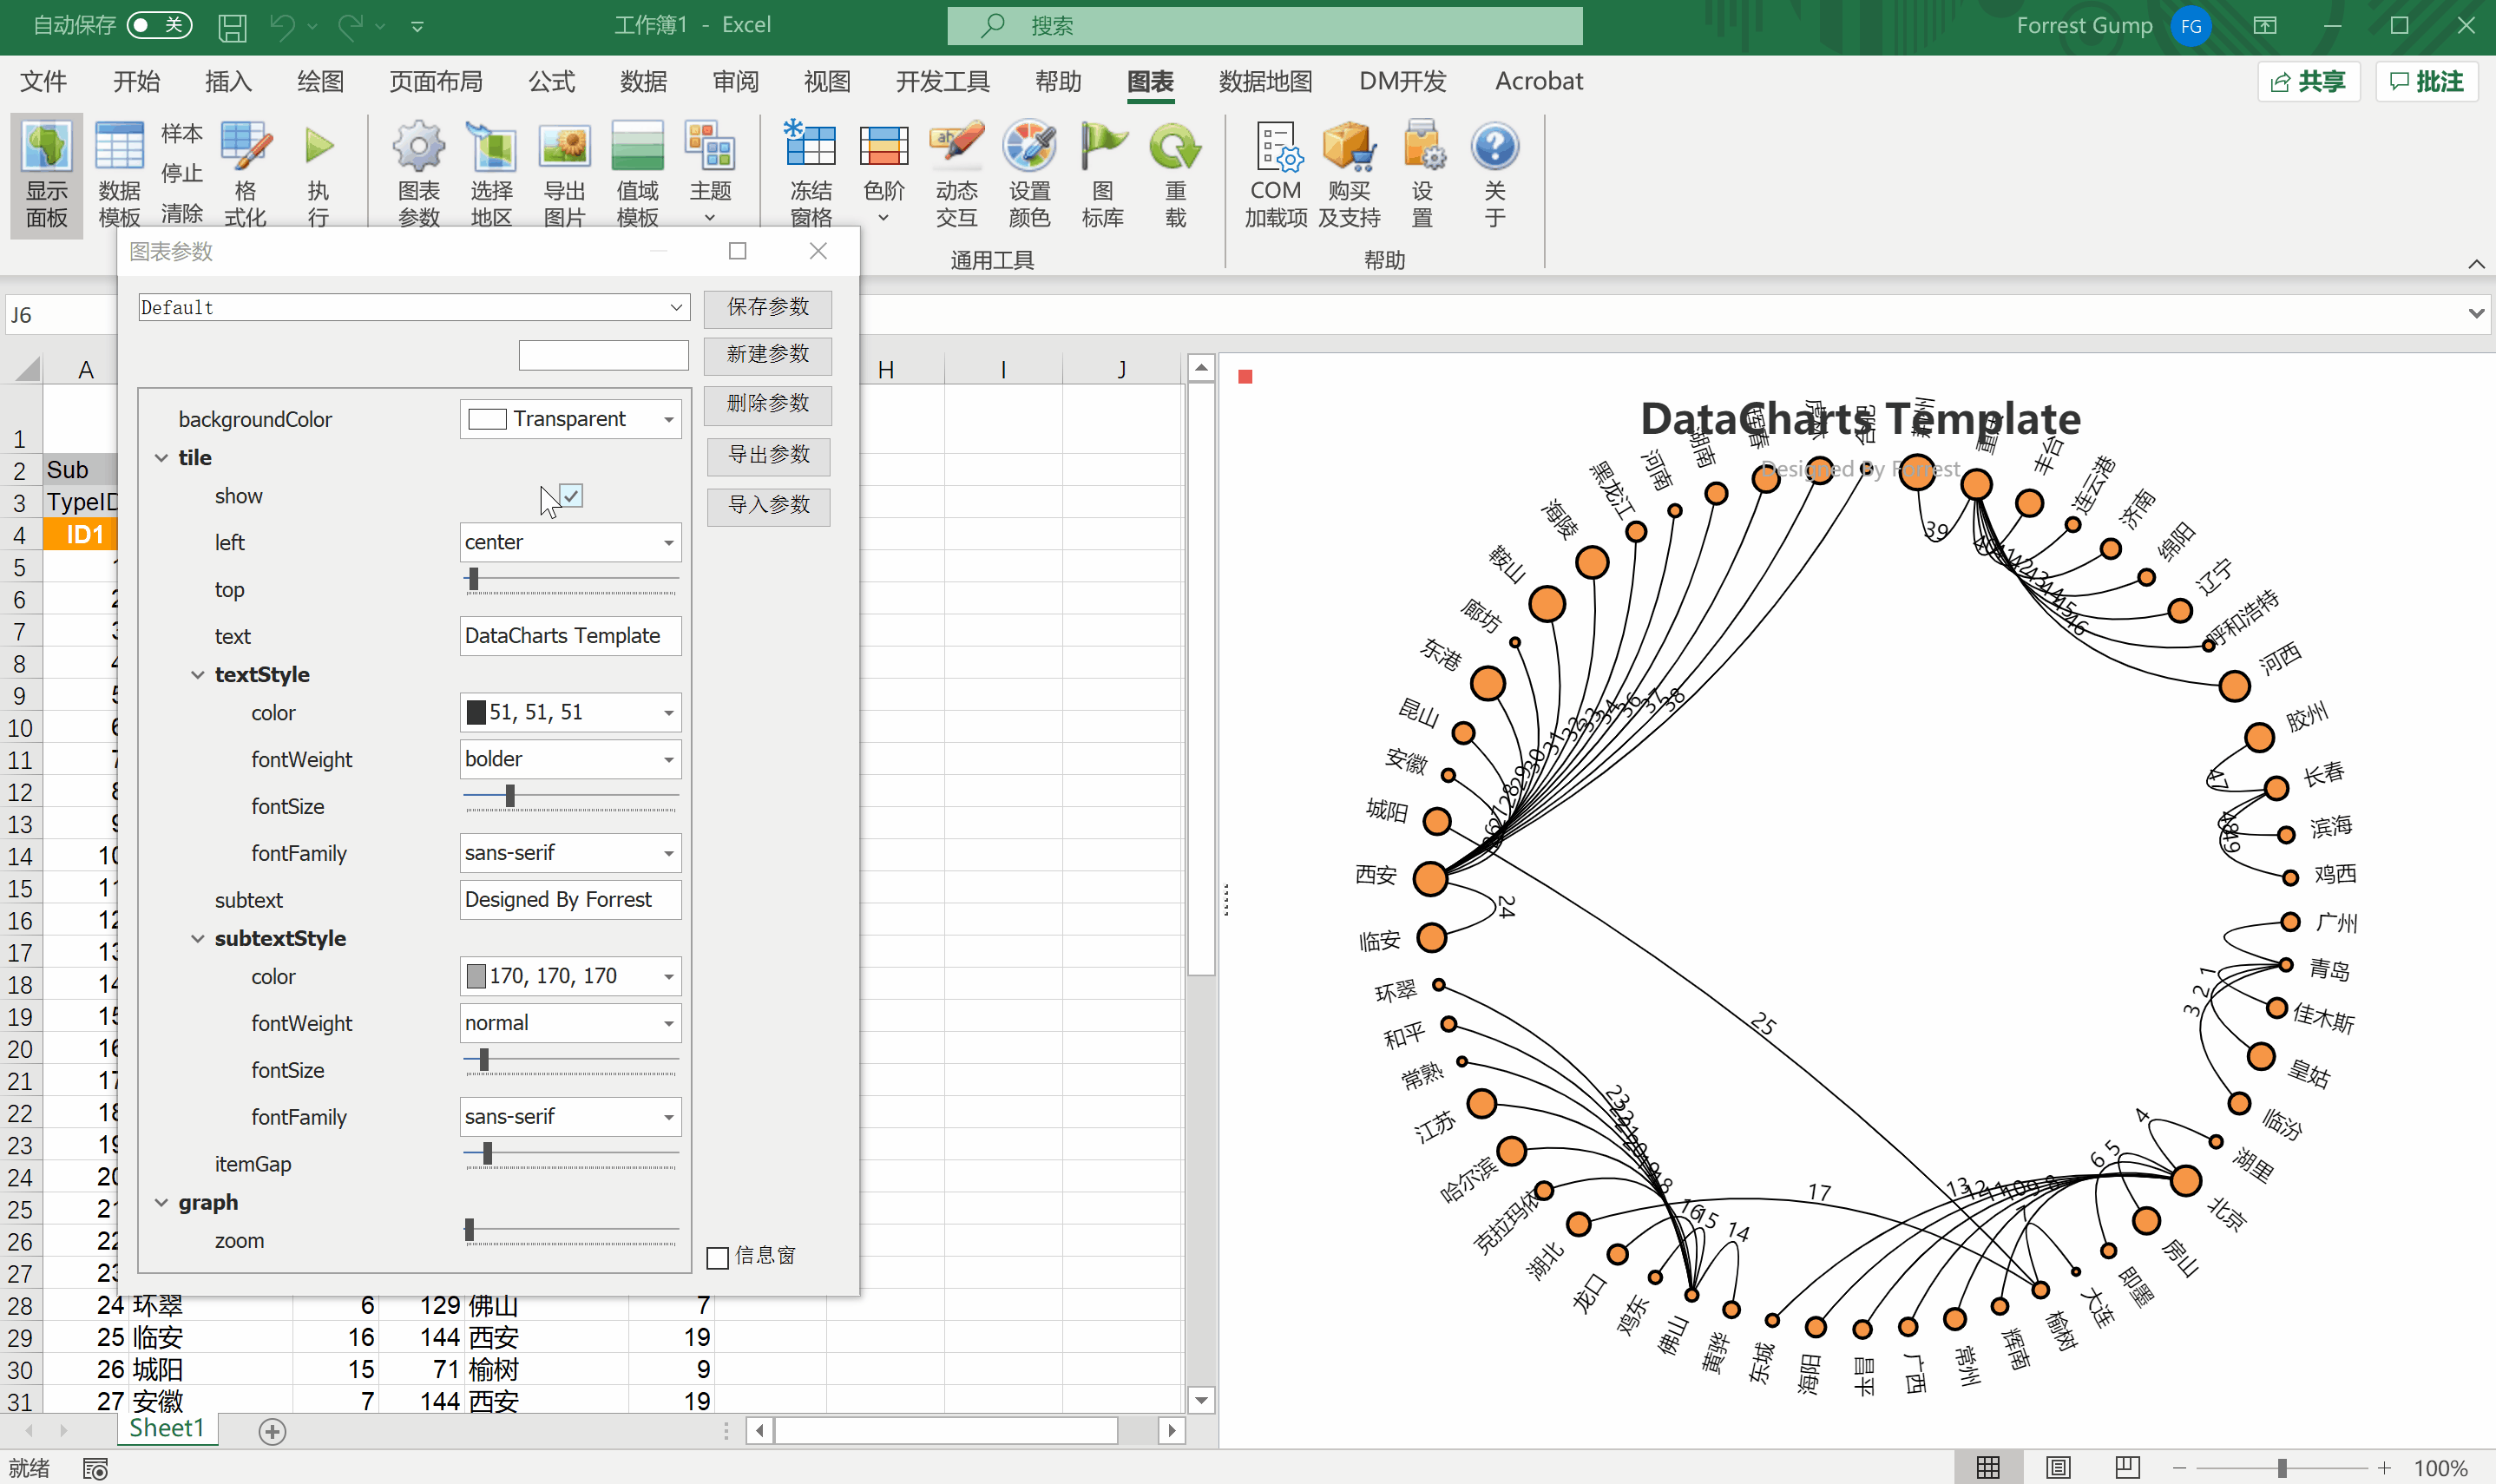Image resolution: width=2496 pixels, height=1484 pixels.
Task: Enable the 信息窗 info window checkbox
Action: 716,1257
